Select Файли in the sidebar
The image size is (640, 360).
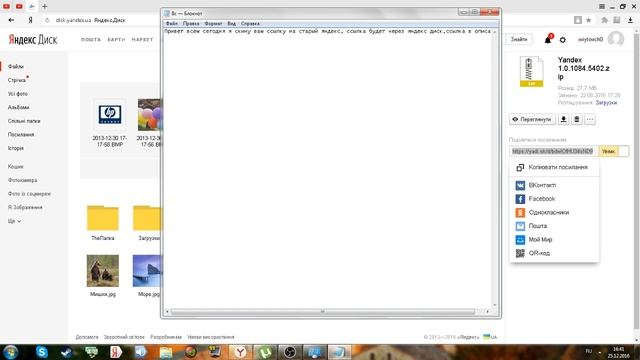click(16, 67)
